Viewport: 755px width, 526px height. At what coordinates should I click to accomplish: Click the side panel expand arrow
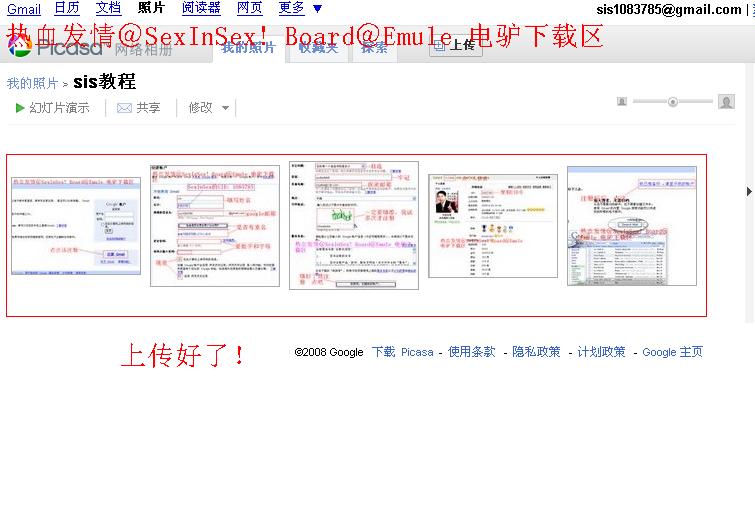[749, 191]
